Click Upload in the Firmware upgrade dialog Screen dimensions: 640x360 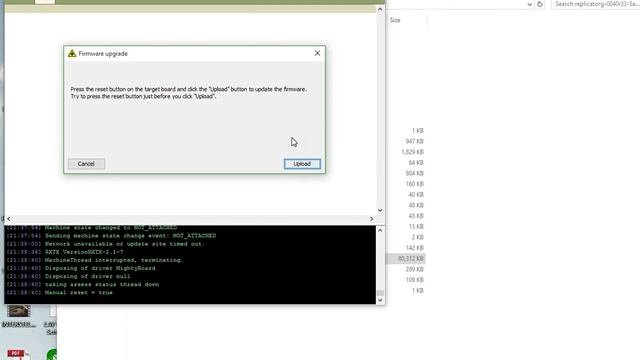click(302, 164)
